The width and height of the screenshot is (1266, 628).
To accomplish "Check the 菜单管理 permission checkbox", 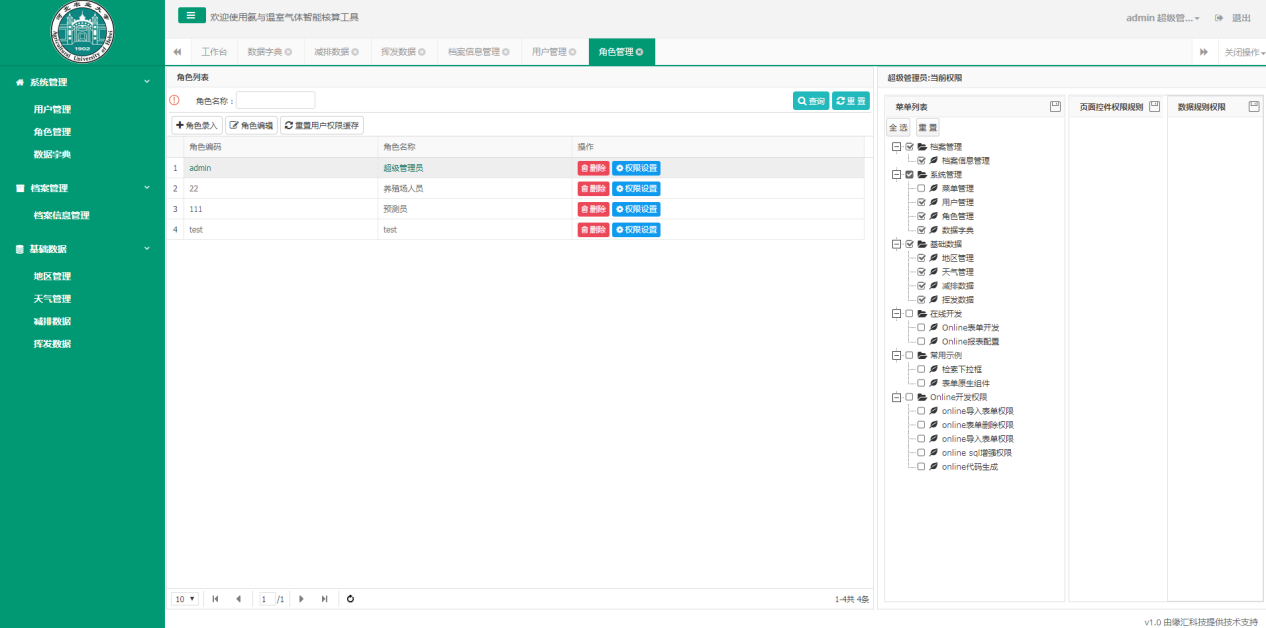I will (921, 188).
